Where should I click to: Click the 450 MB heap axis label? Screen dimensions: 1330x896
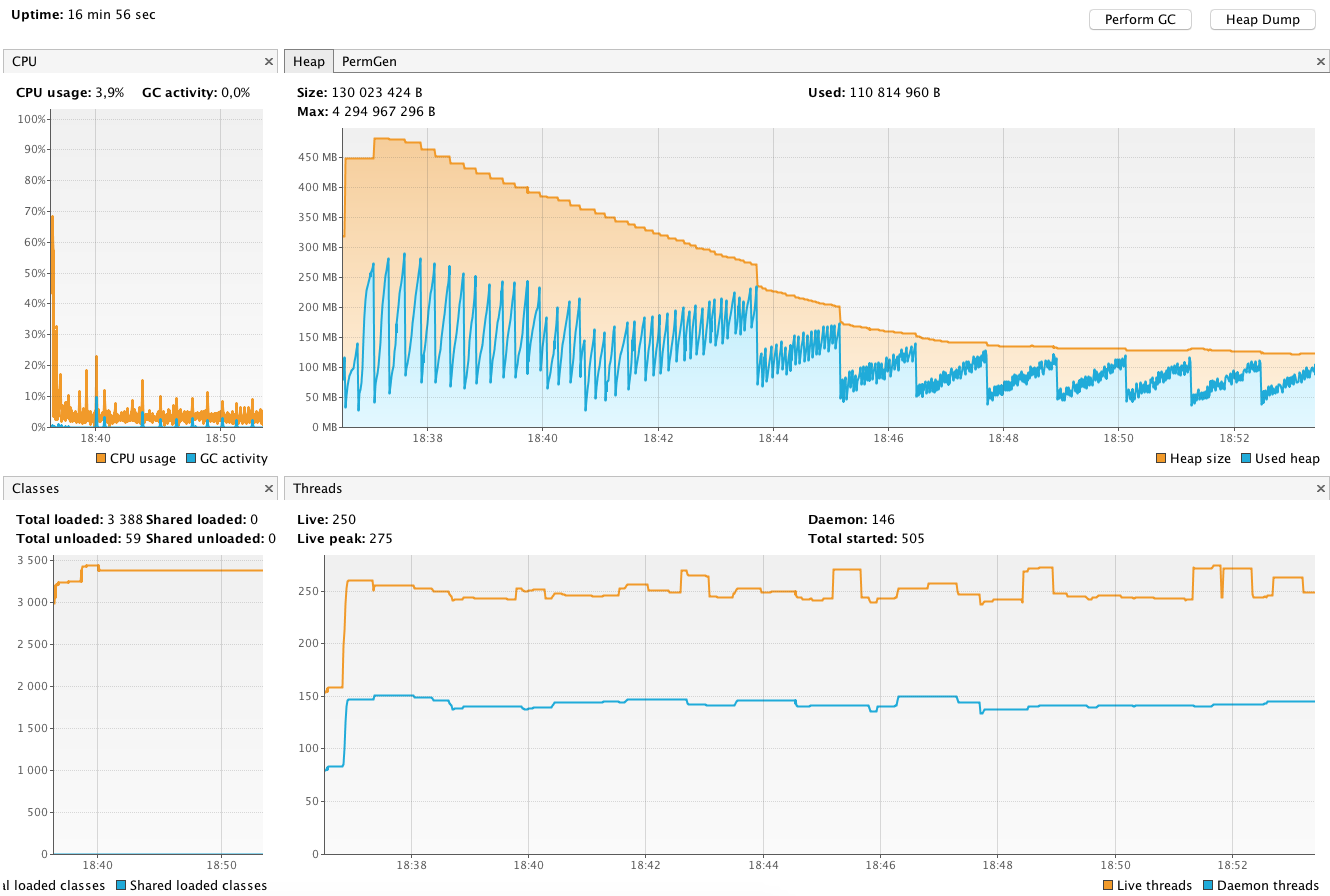(317, 157)
